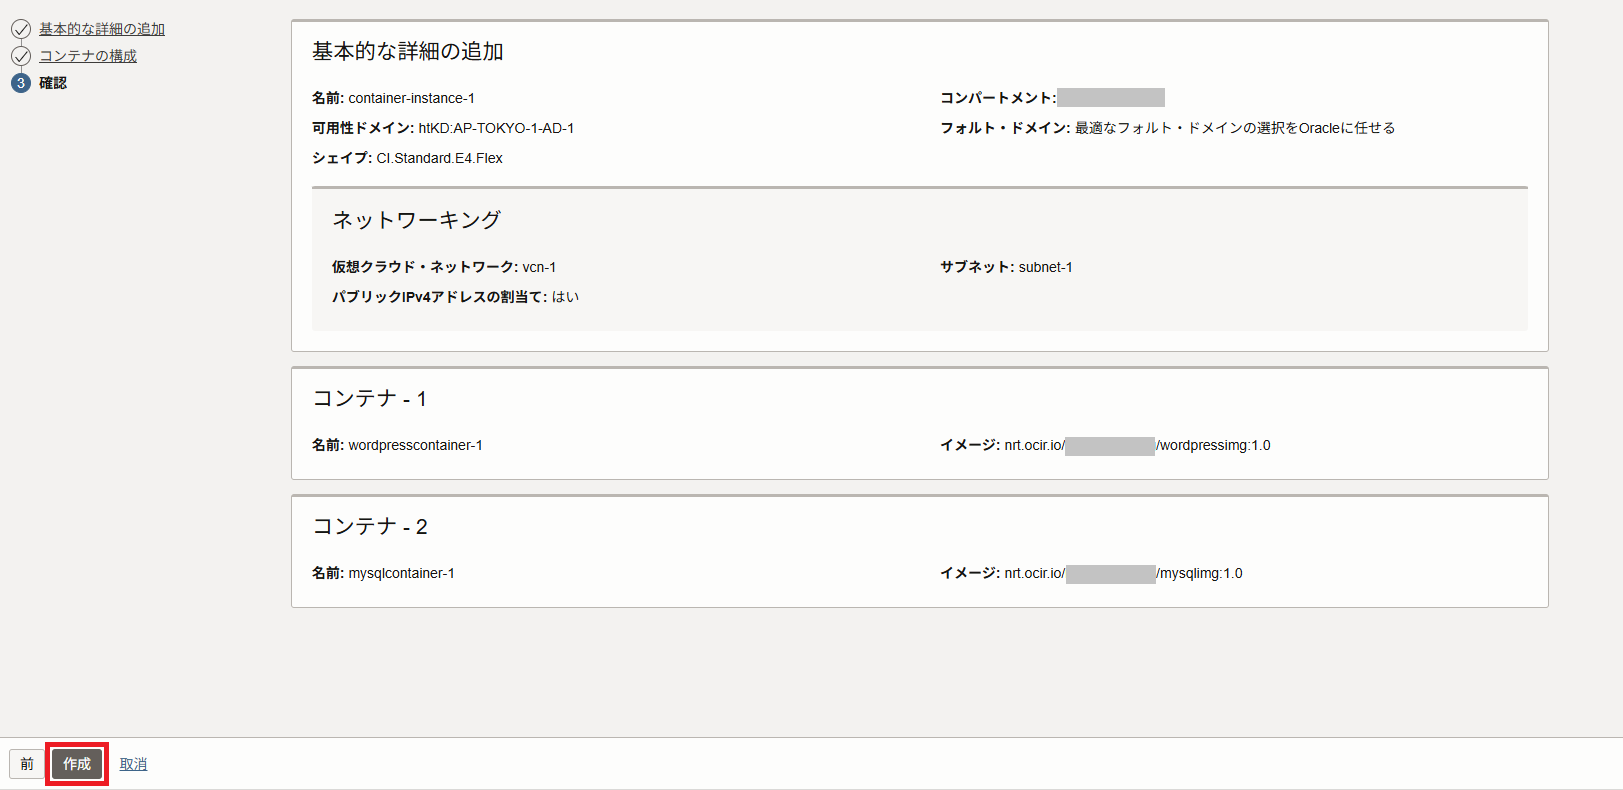Viewport: 1623px width, 790px height.
Task: Select the 確認 step label
Action: coord(53,83)
